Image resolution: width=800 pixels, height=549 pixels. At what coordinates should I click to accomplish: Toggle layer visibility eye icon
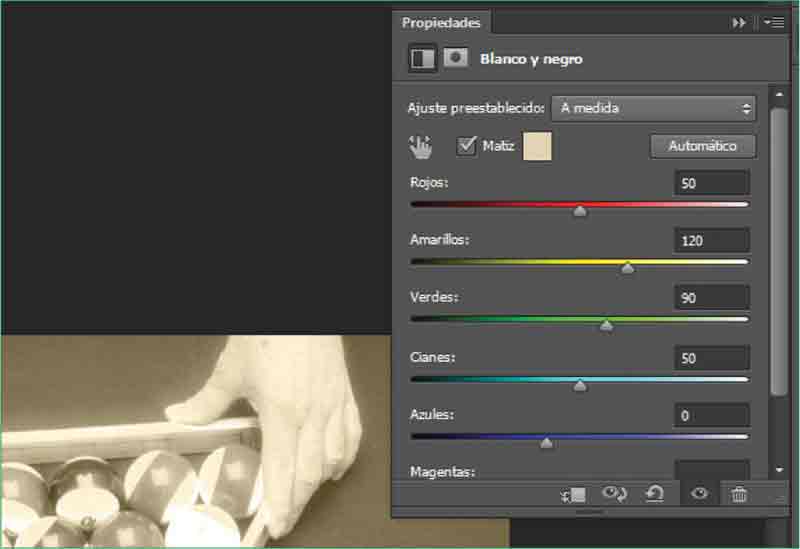[699, 494]
